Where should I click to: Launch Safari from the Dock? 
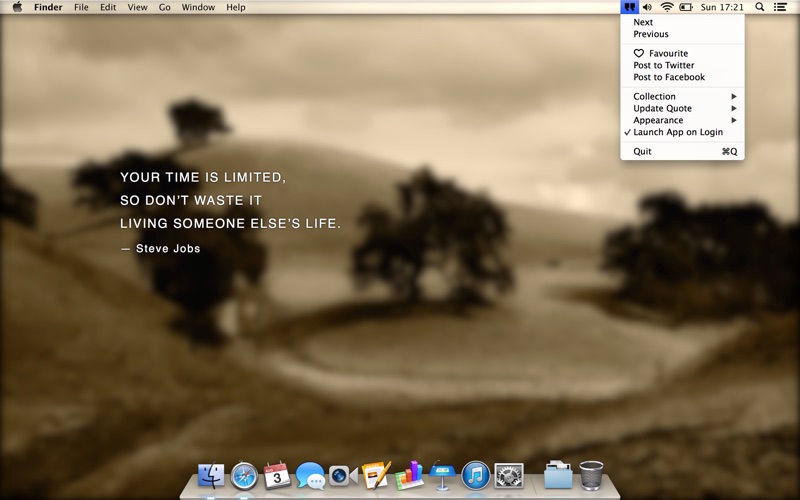244,476
